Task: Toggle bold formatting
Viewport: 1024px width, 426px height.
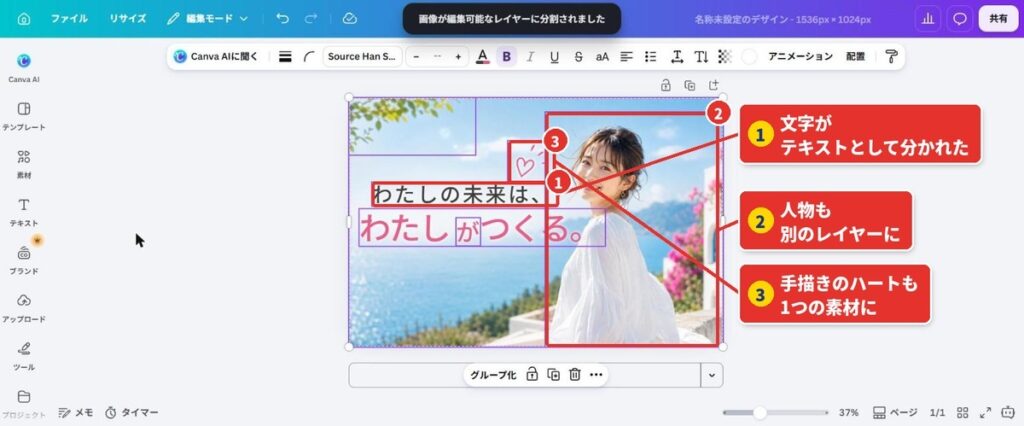Action: [506, 57]
